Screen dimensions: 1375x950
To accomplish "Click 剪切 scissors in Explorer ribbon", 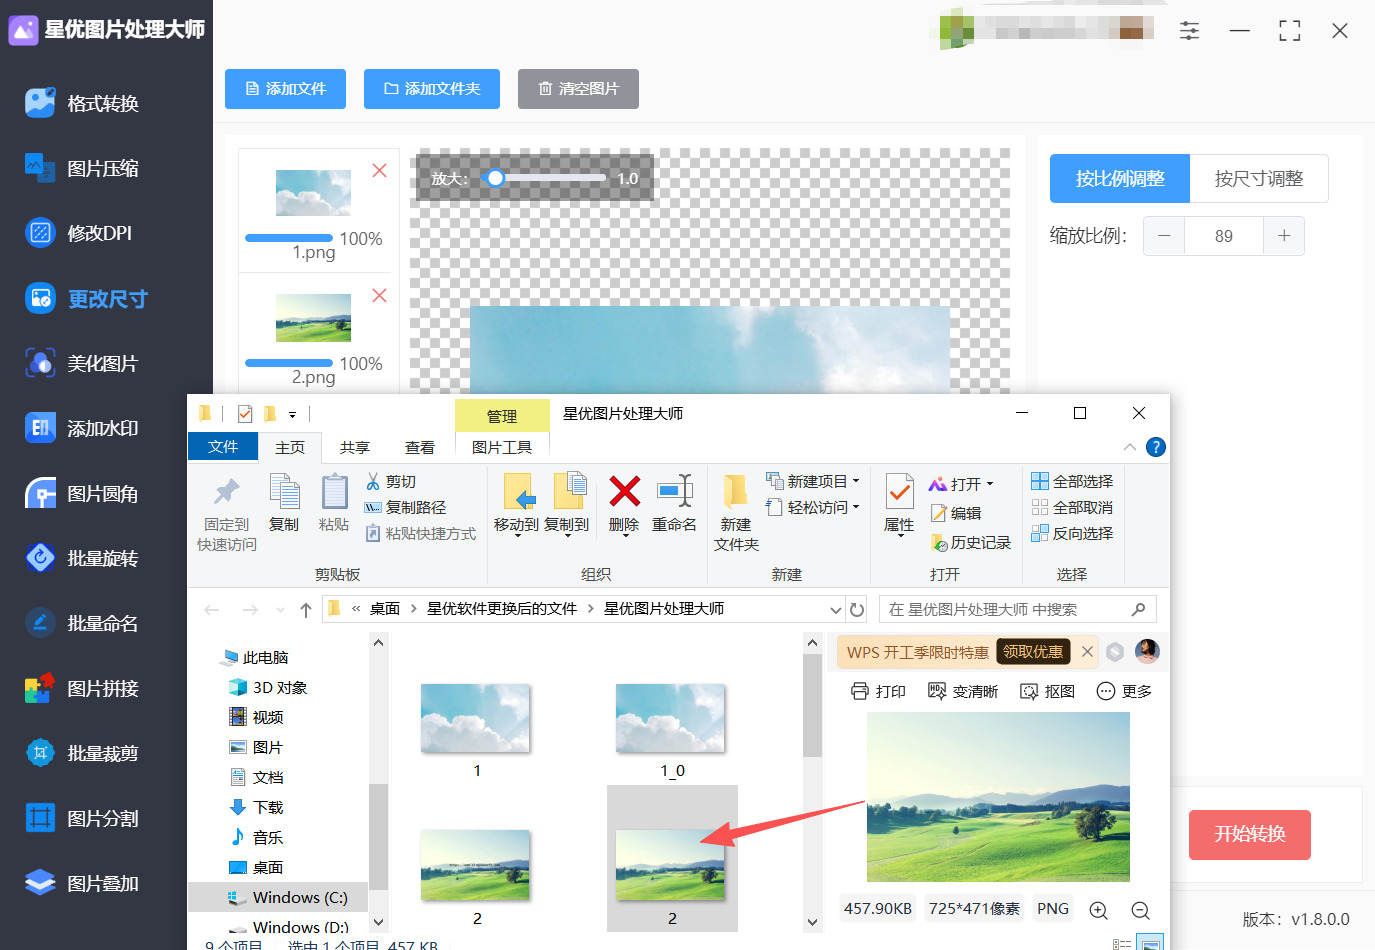I will pos(391,481).
